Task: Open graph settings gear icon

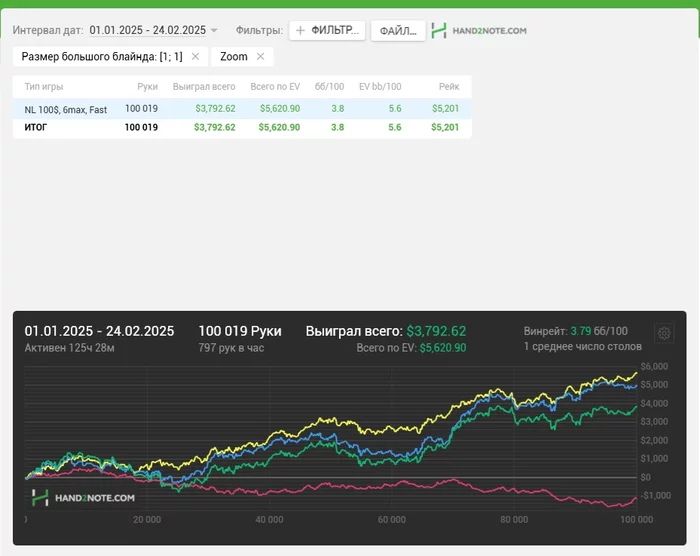Action: point(663,334)
